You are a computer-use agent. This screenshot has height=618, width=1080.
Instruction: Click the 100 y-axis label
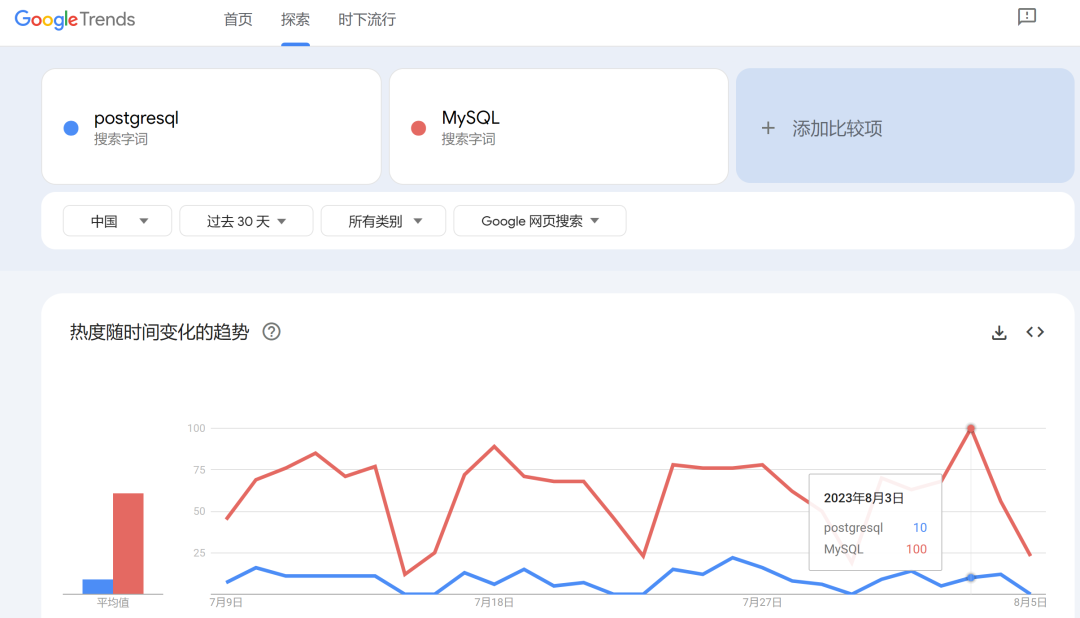(196, 429)
